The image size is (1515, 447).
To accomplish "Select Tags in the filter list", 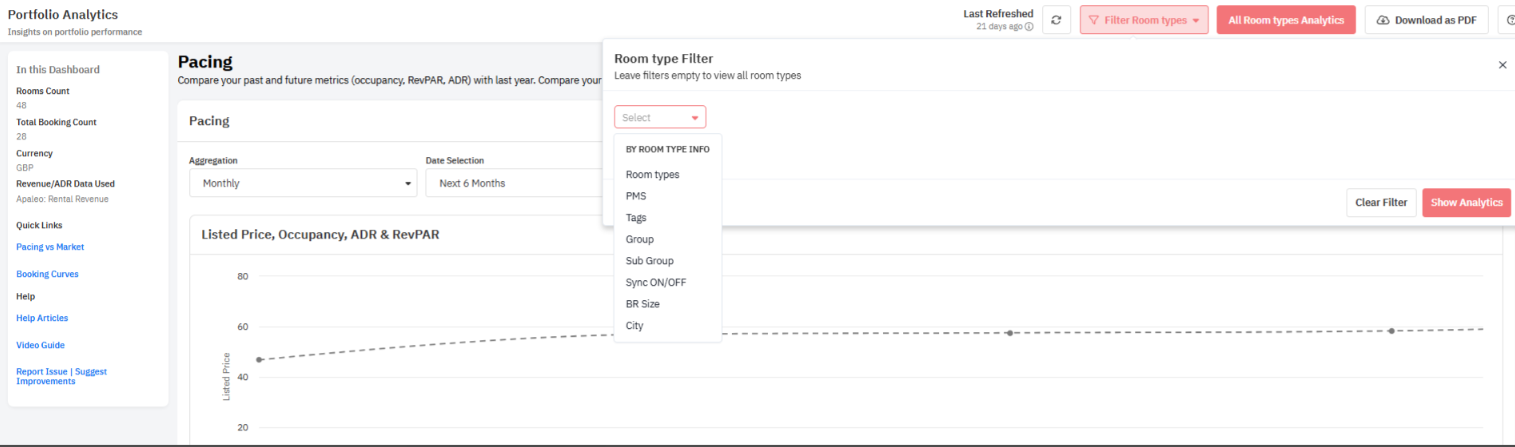I will [x=636, y=218].
